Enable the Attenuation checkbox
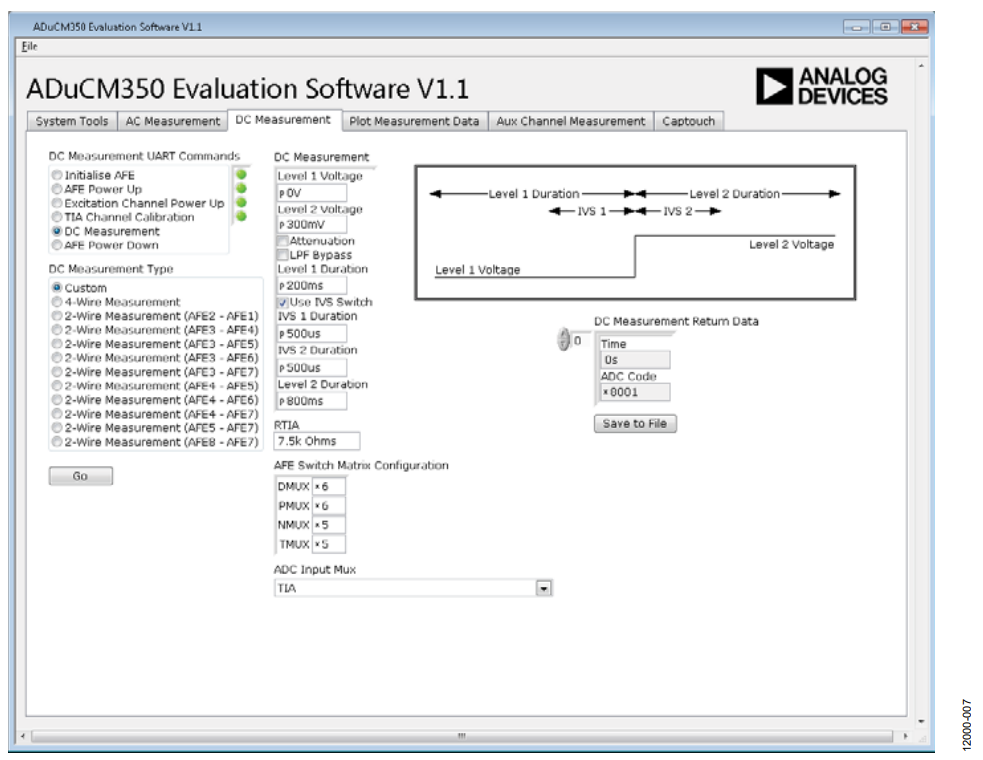983x760 pixels. 283,241
